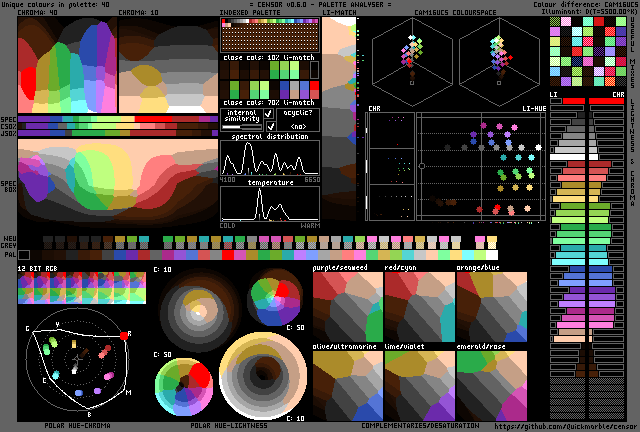640x432 pixels.
Task: Click the white star in the LI-HUE plot
Action: click(x=540, y=147)
